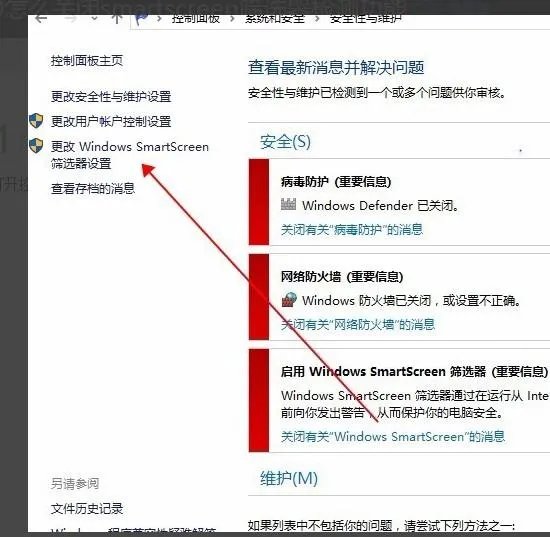Open View archived messages link
The image size is (550, 537).
tap(93, 188)
